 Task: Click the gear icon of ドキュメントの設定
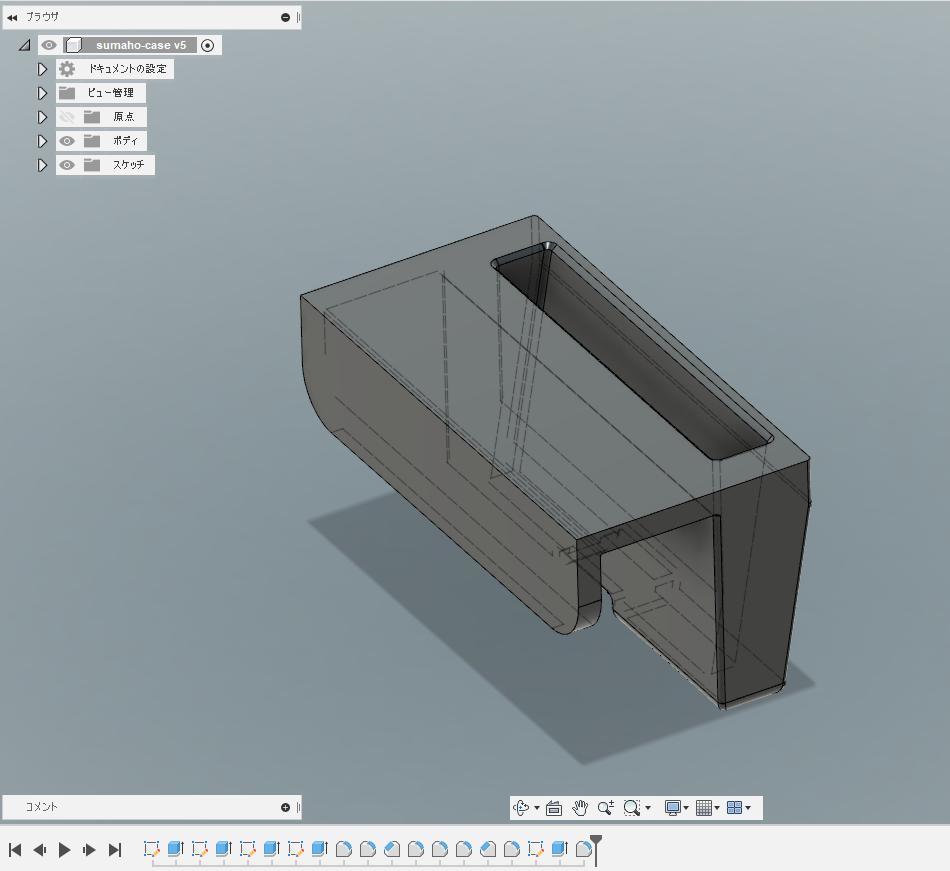(67, 69)
